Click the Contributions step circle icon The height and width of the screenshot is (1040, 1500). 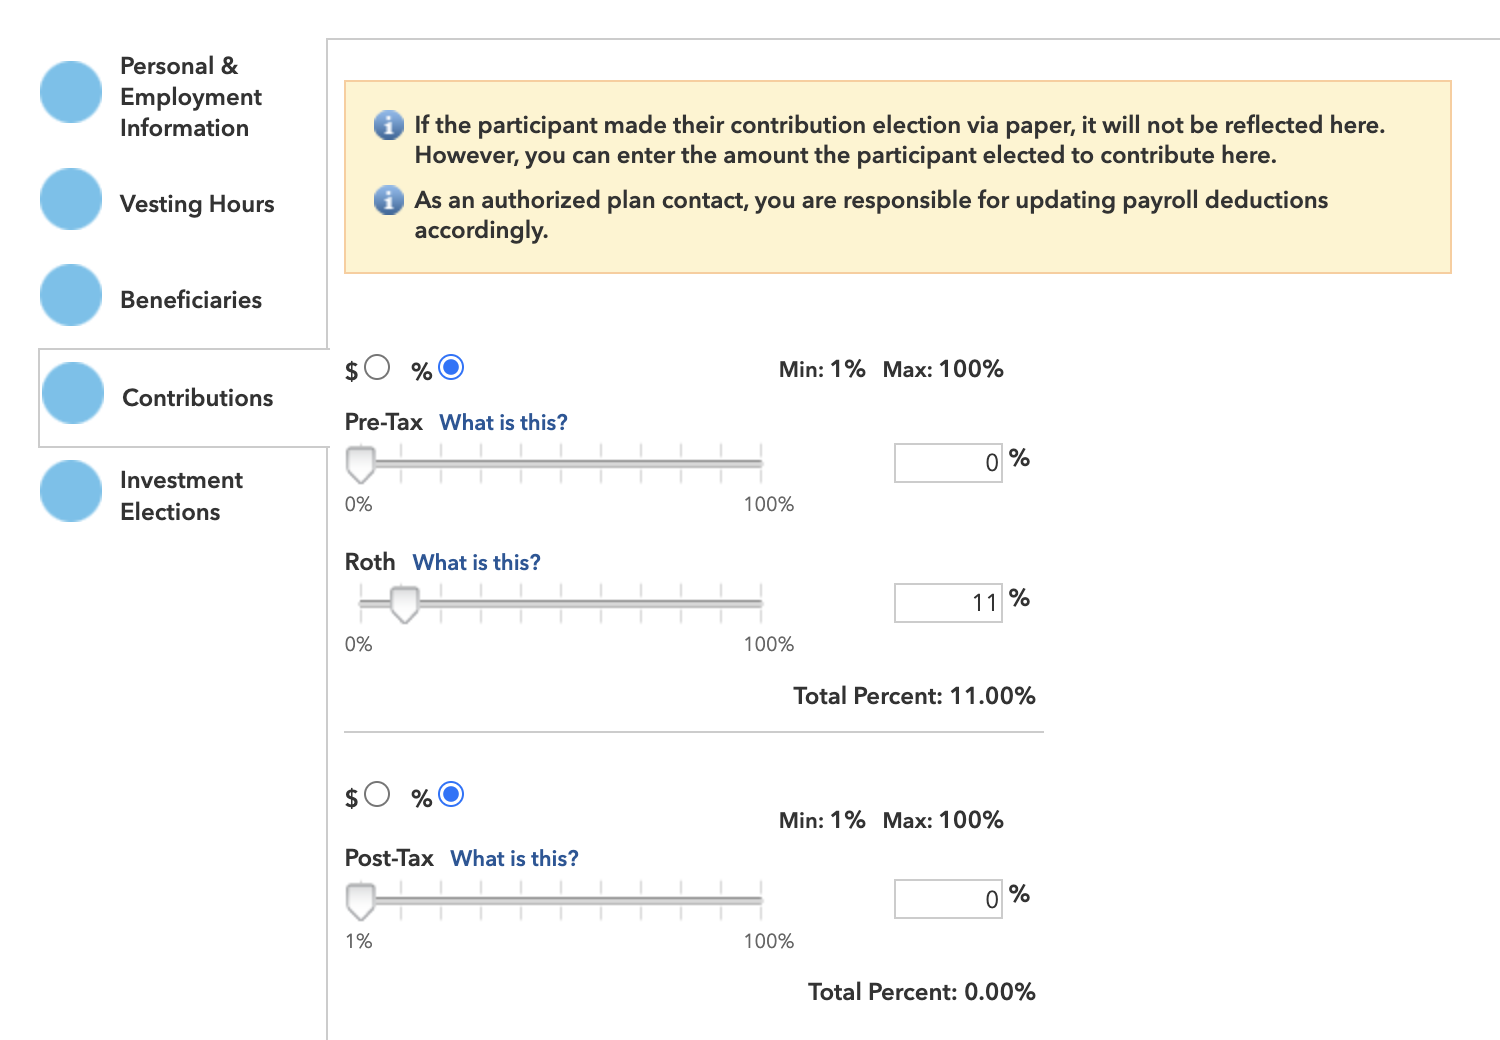click(x=72, y=392)
